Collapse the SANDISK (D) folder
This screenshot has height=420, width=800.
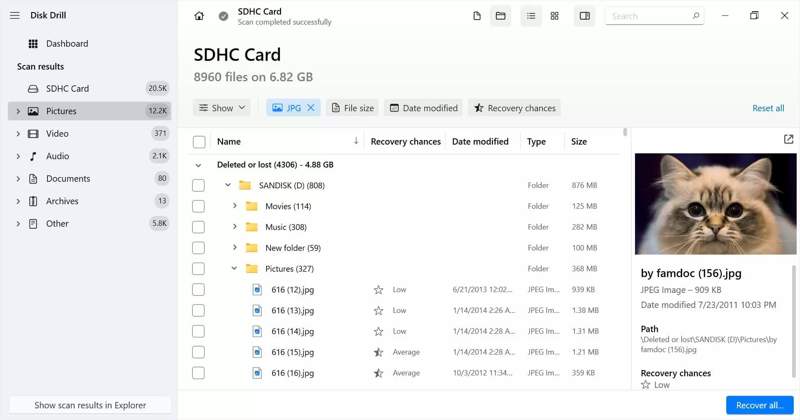[x=228, y=185]
